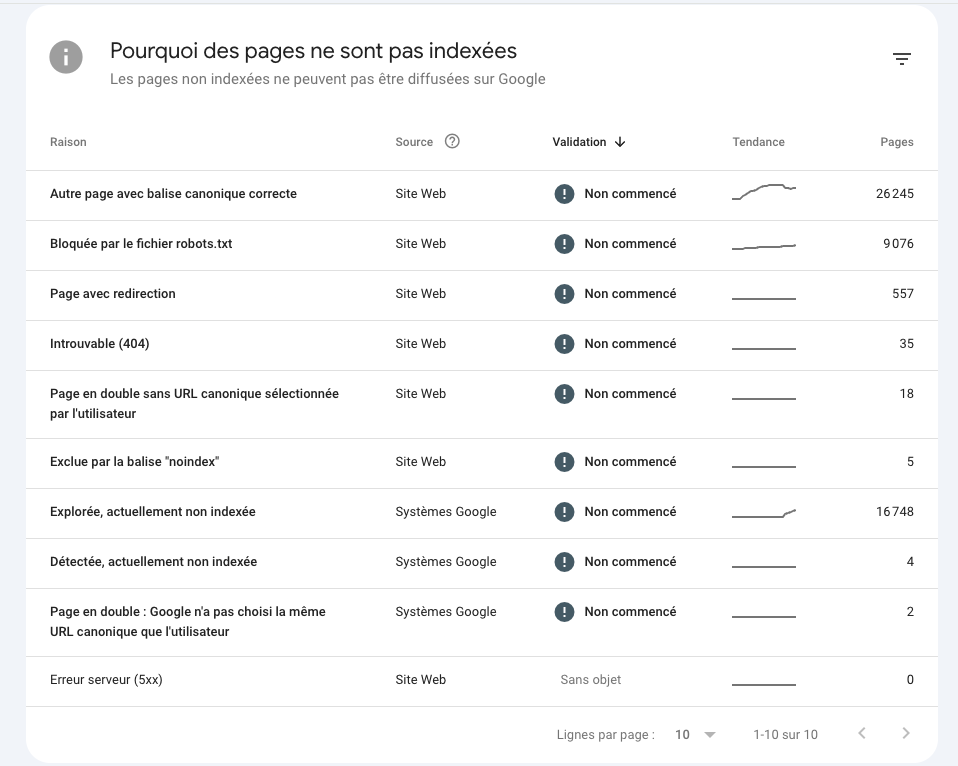Viewport: 958px width, 766px height.
Task: Click trend sparkline for Explorée row
Action: [764, 514]
